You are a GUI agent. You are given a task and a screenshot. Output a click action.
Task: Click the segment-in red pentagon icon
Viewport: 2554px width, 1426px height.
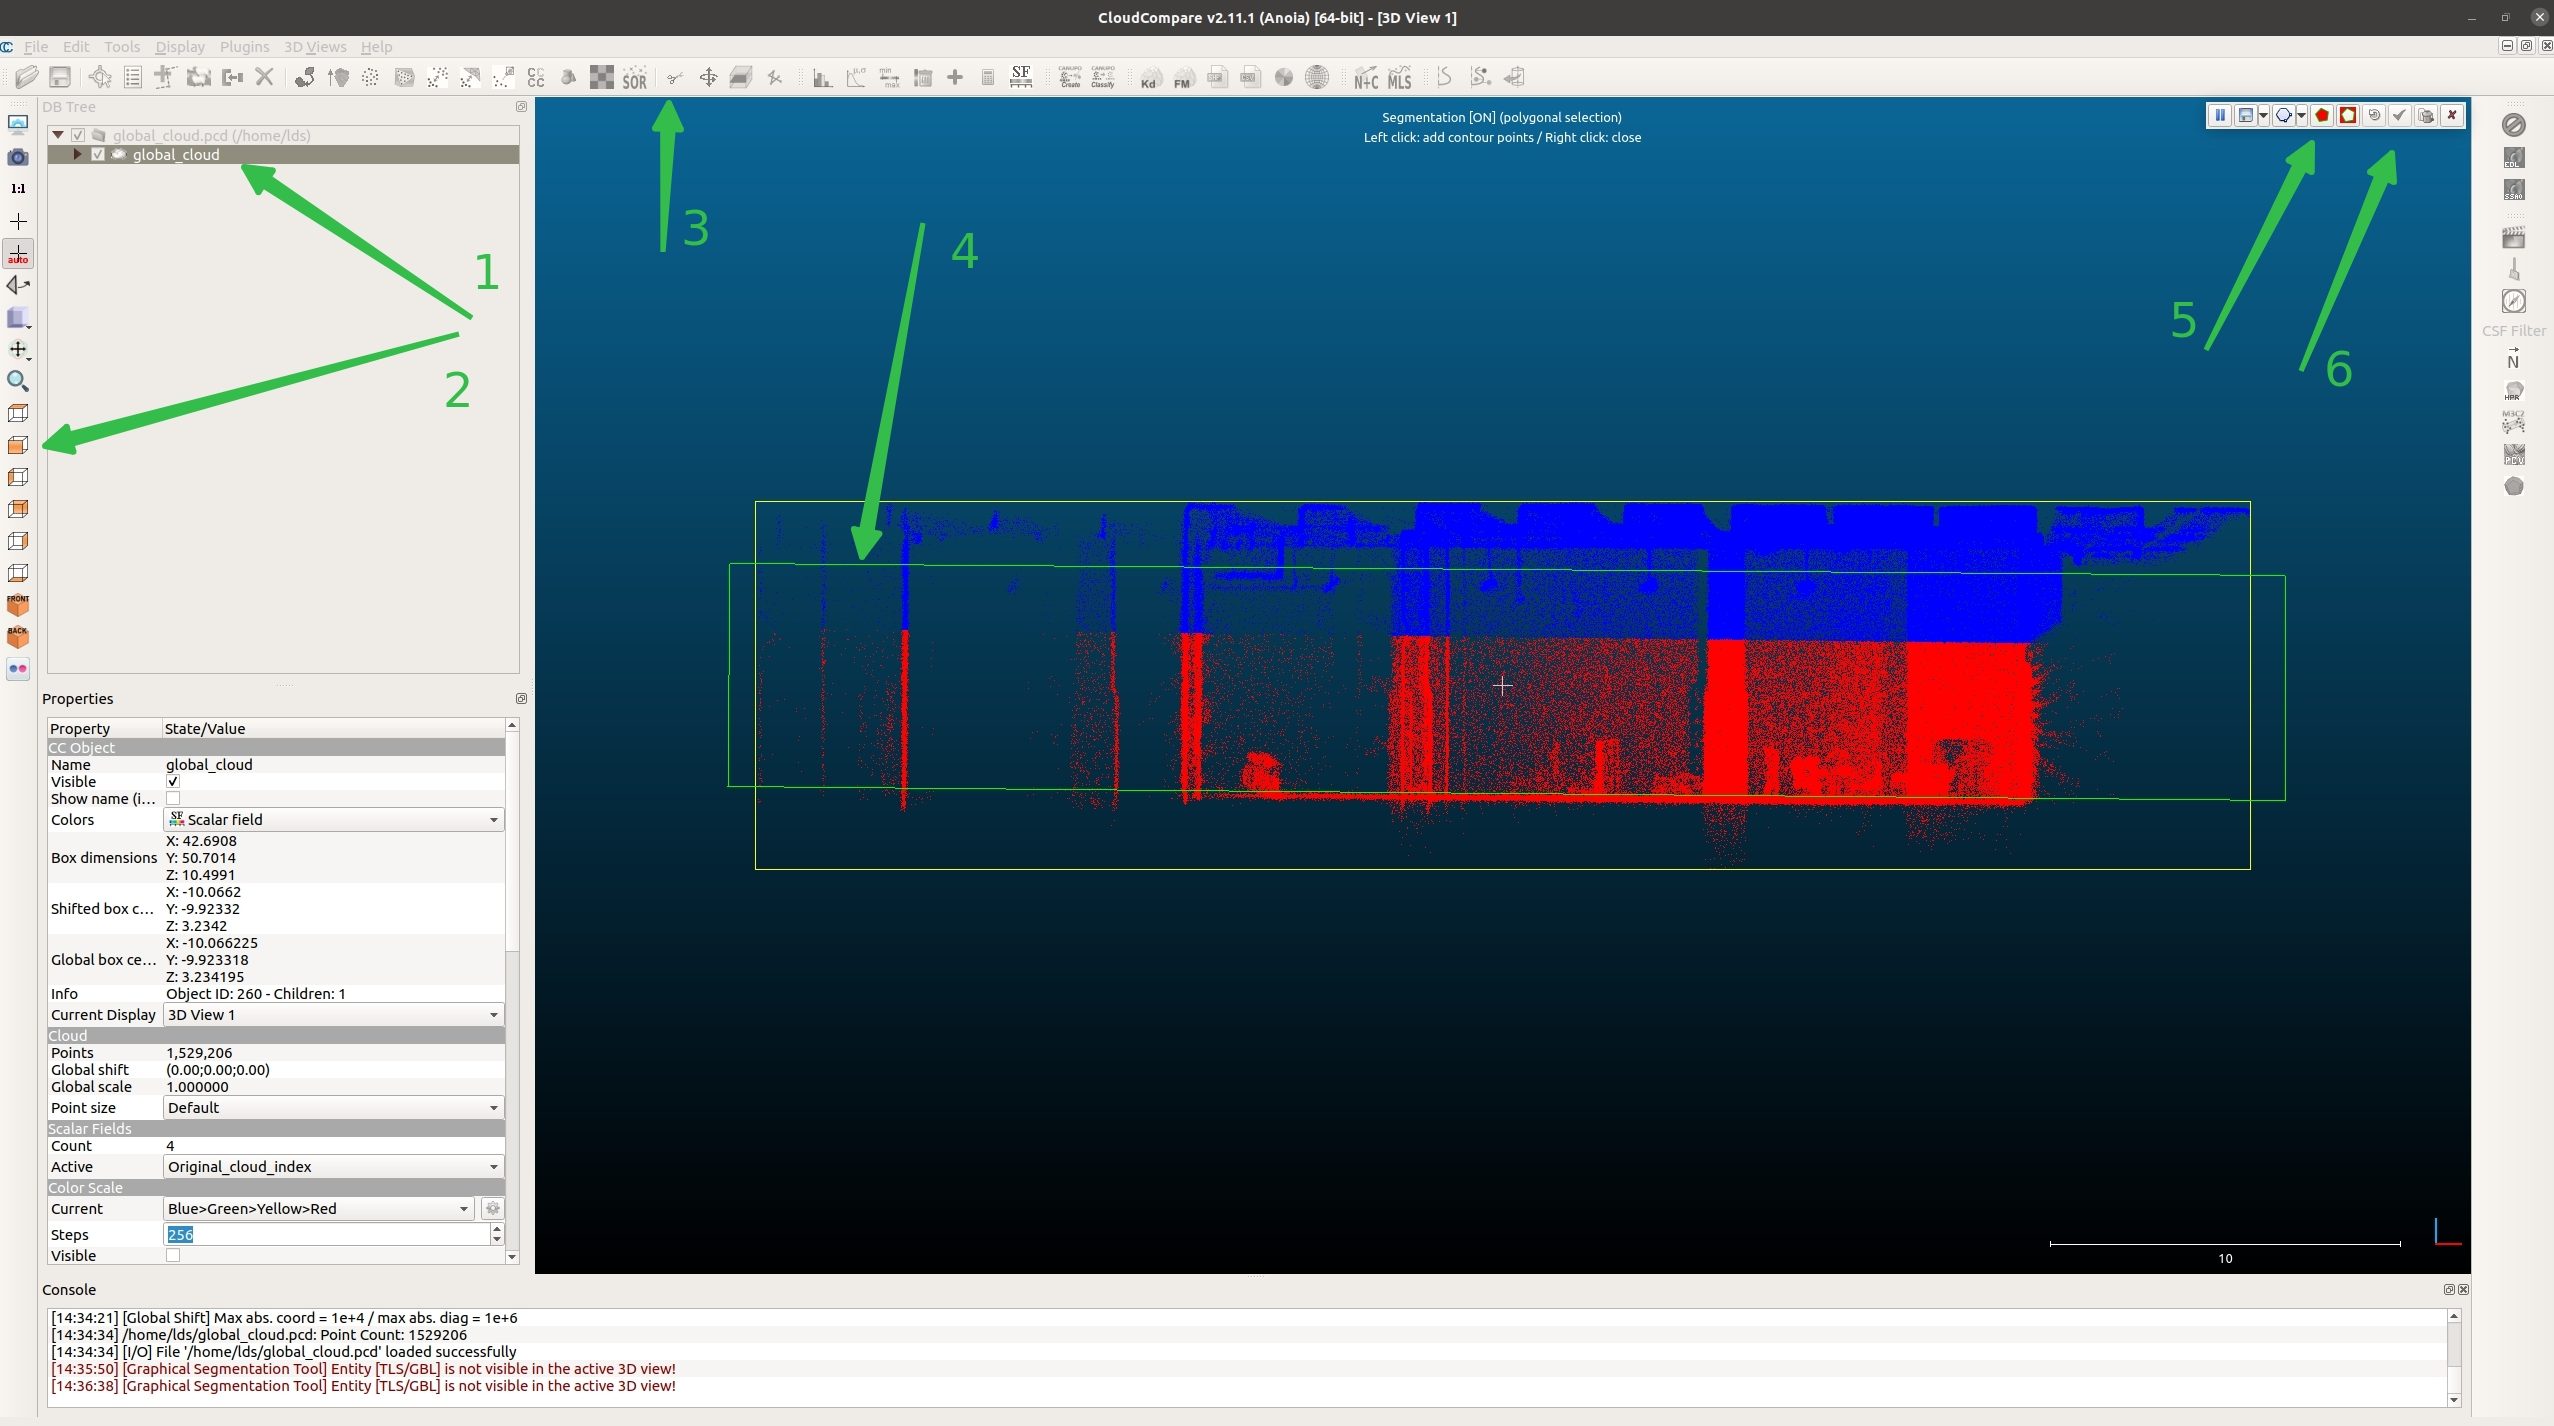pos(2322,115)
